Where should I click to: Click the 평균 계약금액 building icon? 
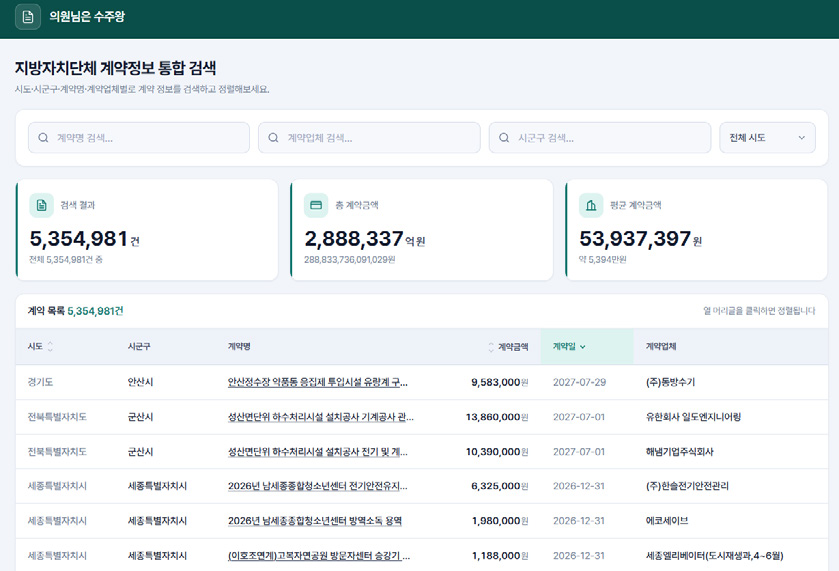point(591,205)
